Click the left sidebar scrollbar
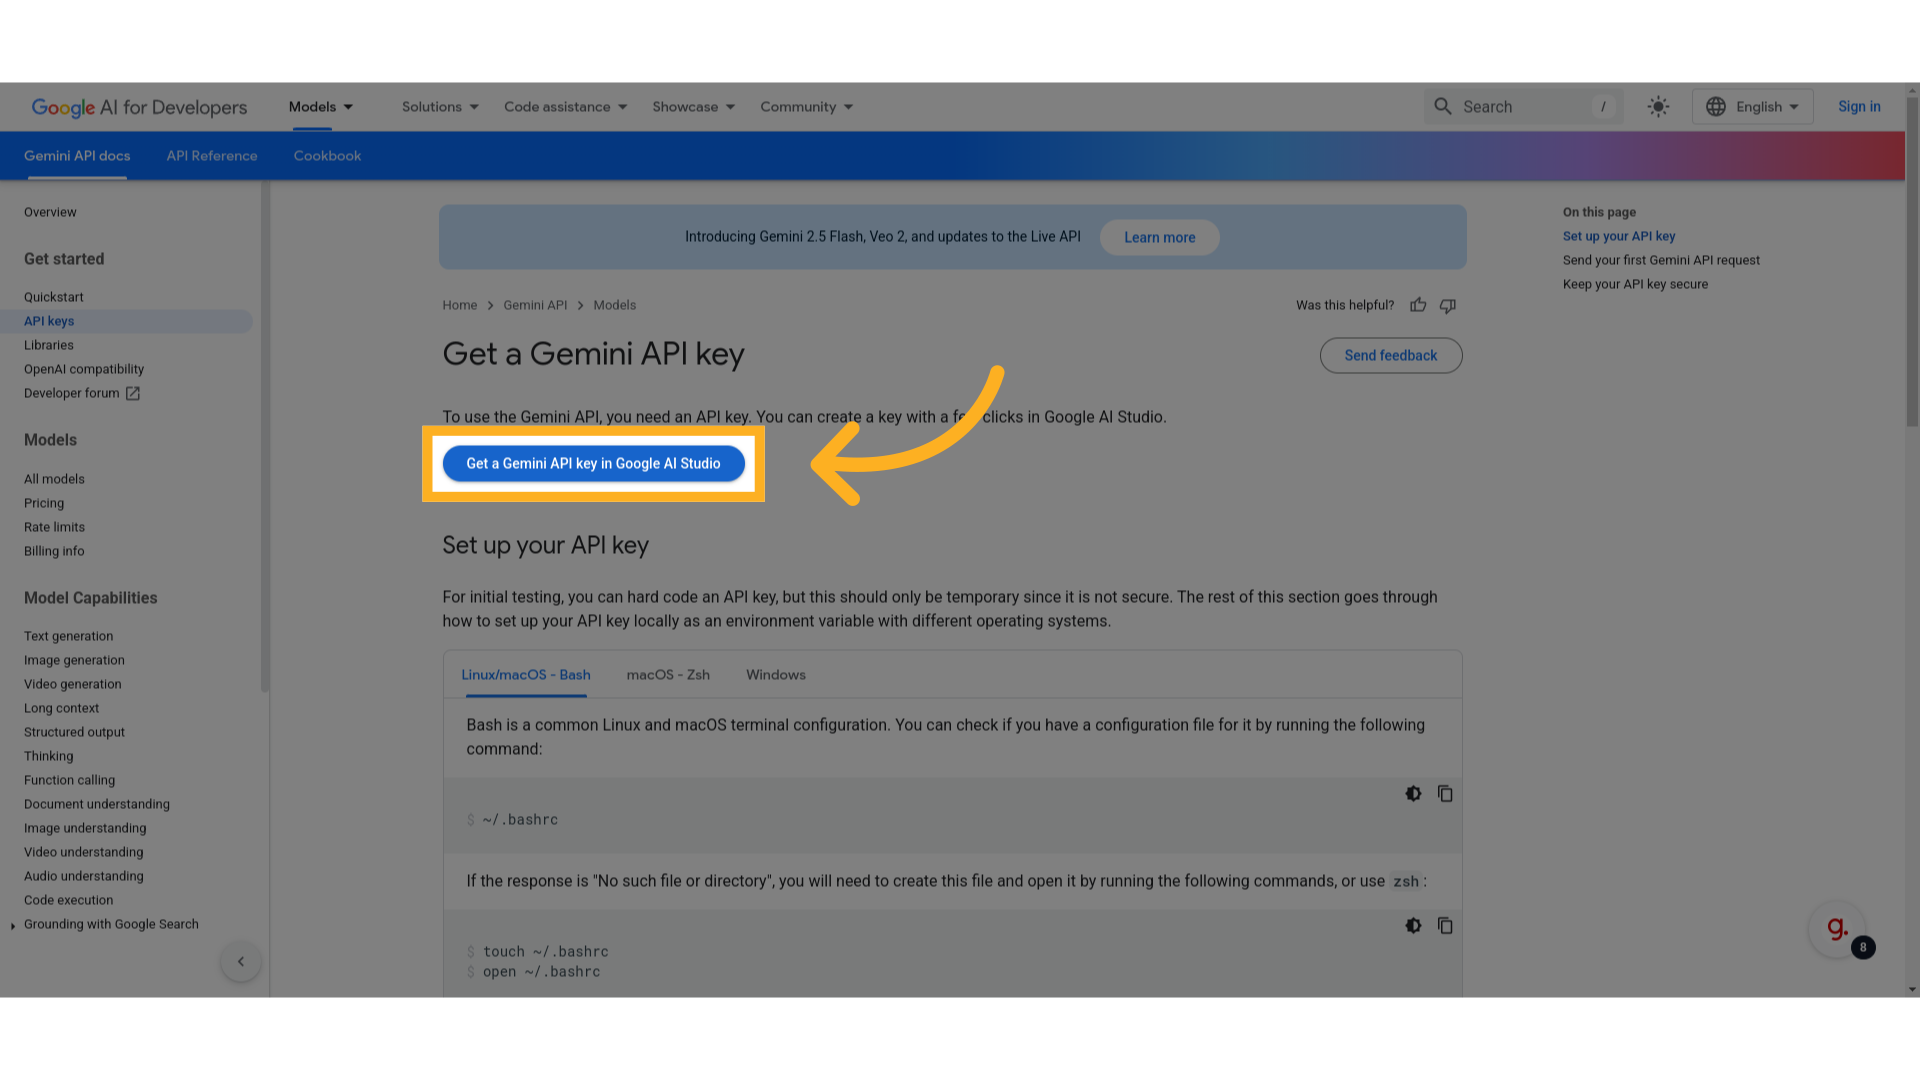The width and height of the screenshot is (1920, 1080). (264, 436)
